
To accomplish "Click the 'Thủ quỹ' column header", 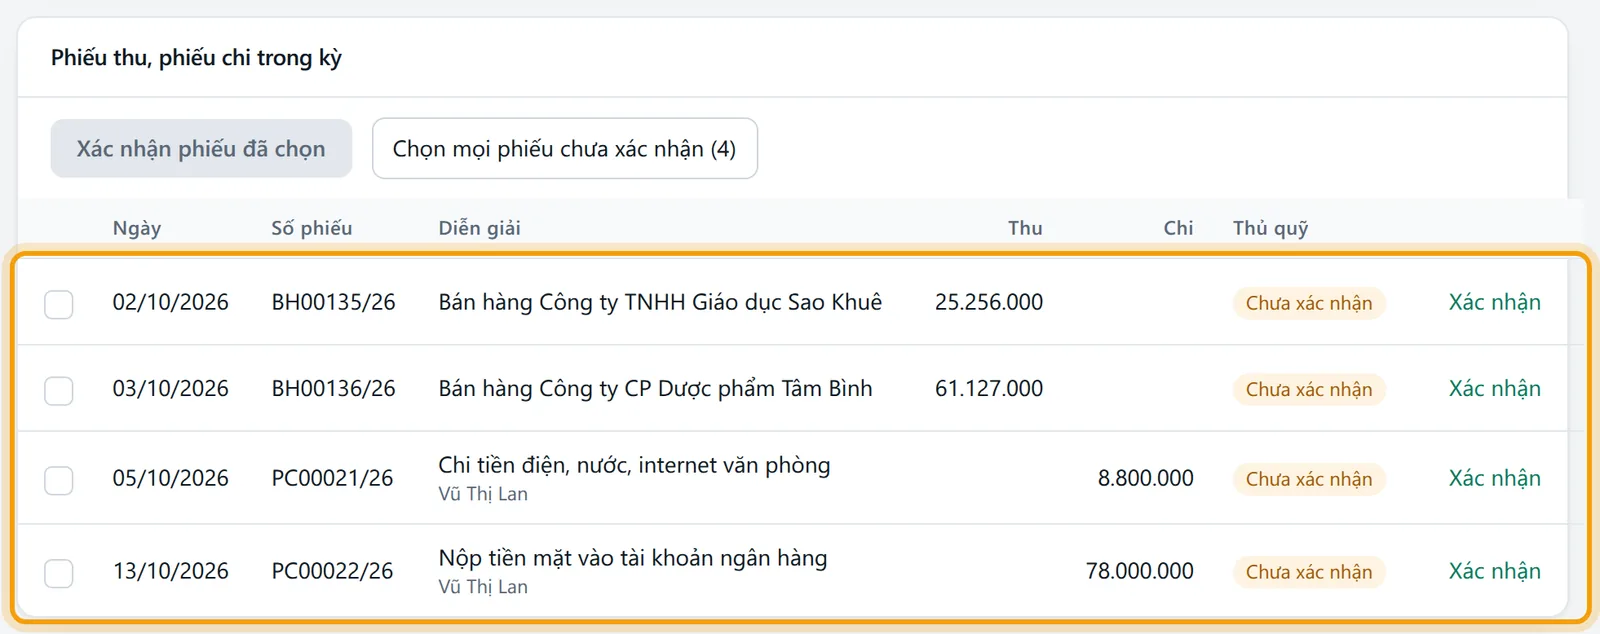I will [x=1270, y=228].
